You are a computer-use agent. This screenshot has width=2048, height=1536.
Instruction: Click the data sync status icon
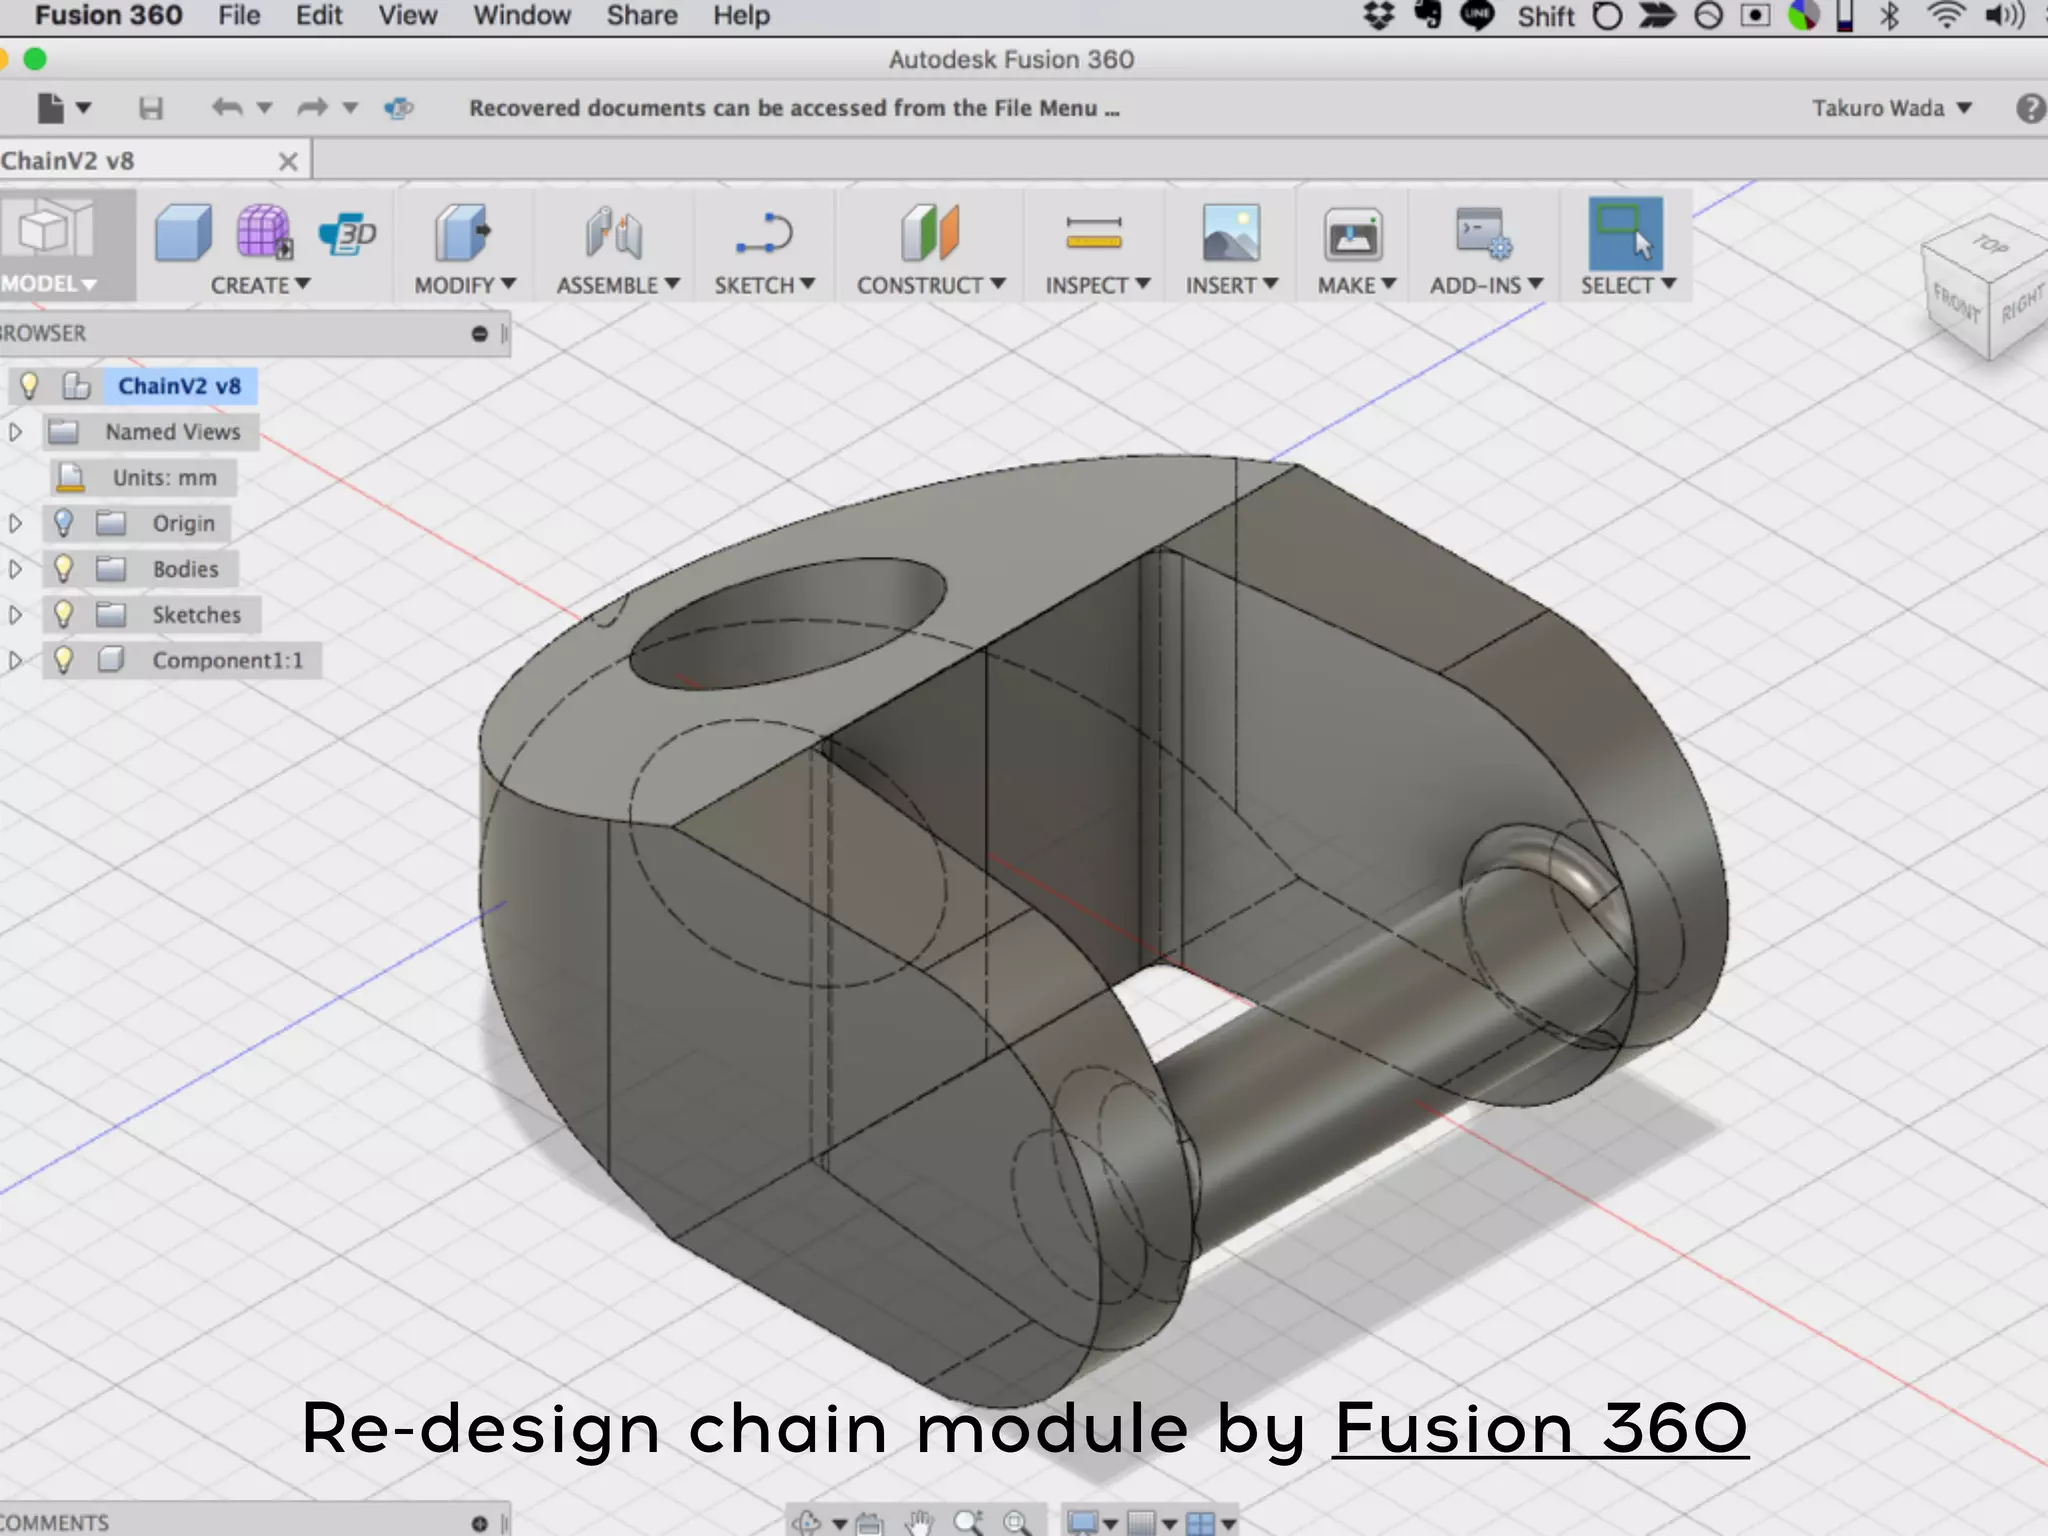399,107
